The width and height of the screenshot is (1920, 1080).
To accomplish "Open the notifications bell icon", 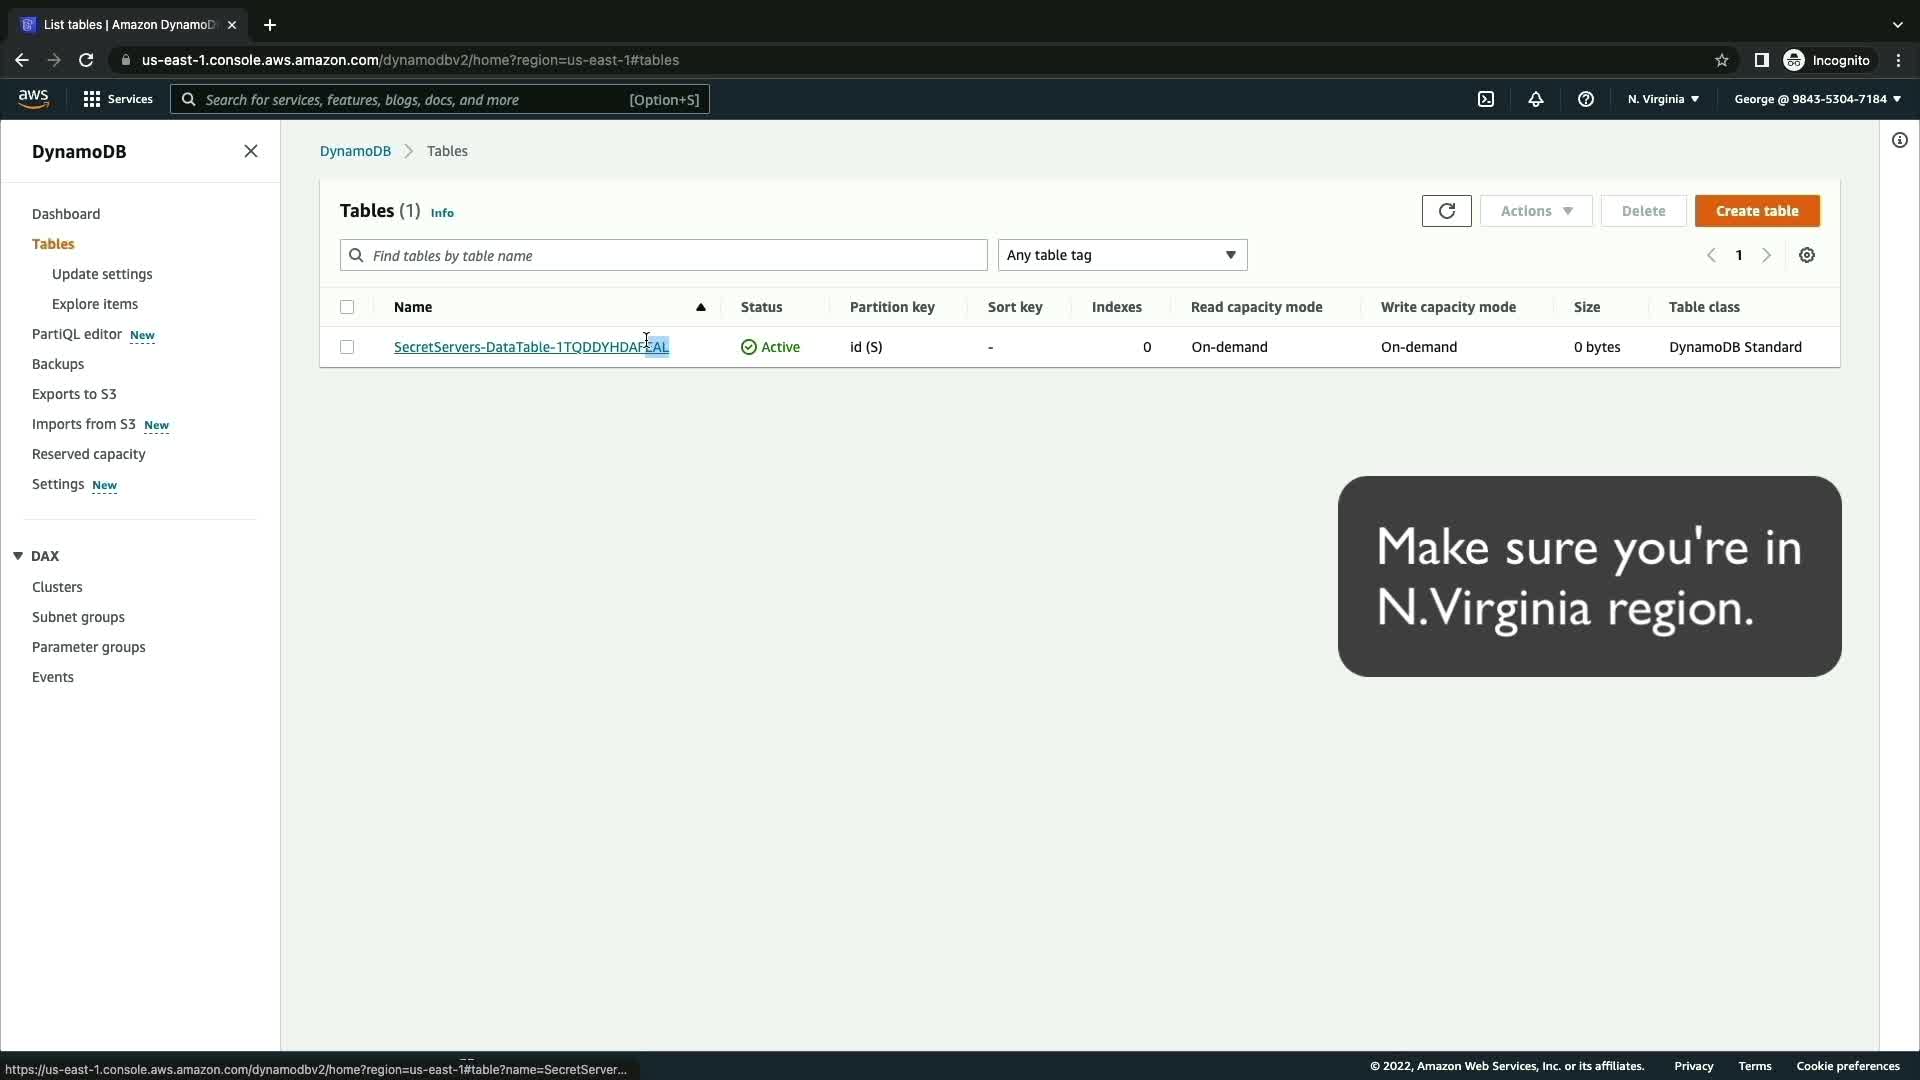I will [x=1536, y=99].
